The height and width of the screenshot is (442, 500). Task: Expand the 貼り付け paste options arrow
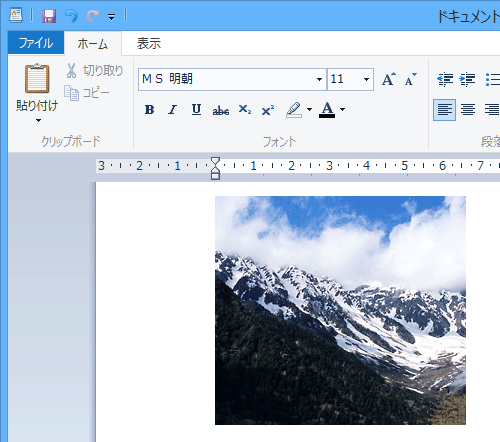point(38,120)
